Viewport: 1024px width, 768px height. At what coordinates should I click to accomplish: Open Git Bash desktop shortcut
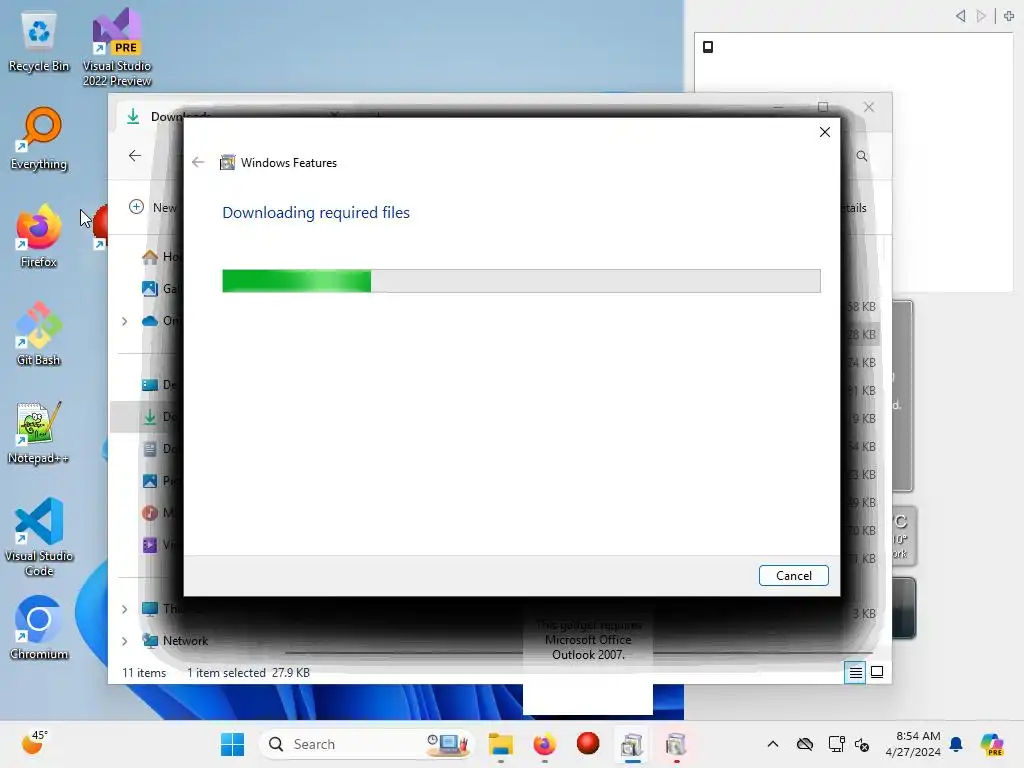tap(39, 334)
